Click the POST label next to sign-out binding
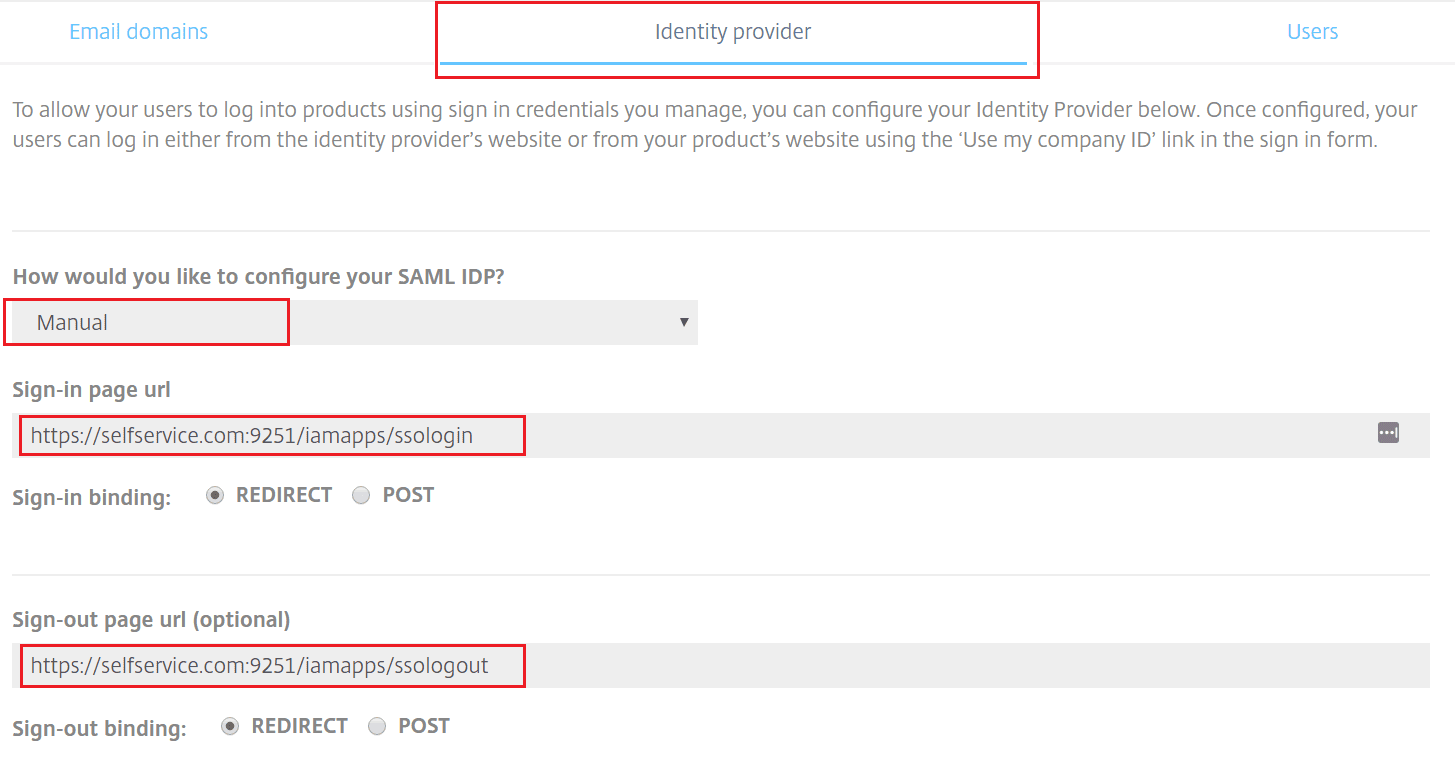This screenshot has height=761, width=1455. [x=424, y=725]
